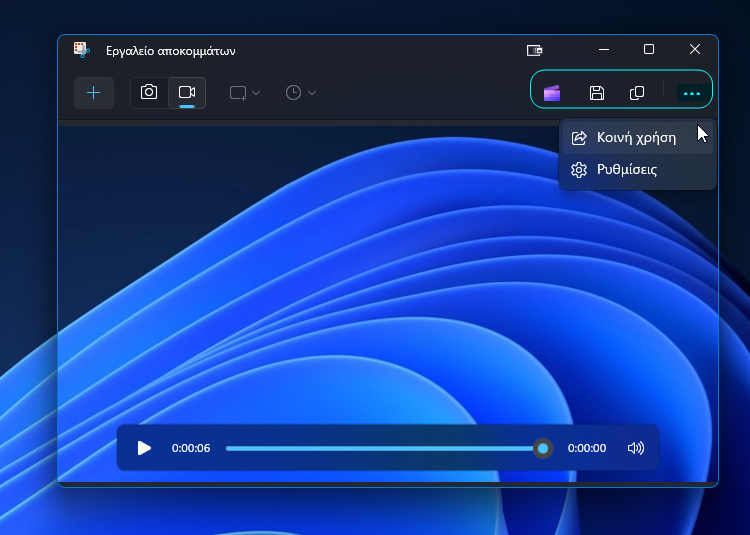Copy the recording to clipboard

[x=637, y=93]
